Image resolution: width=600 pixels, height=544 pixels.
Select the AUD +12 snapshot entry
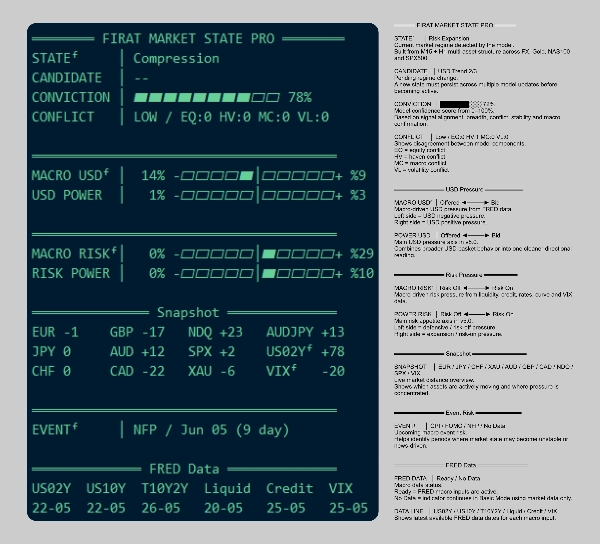pyautogui.click(x=137, y=351)
